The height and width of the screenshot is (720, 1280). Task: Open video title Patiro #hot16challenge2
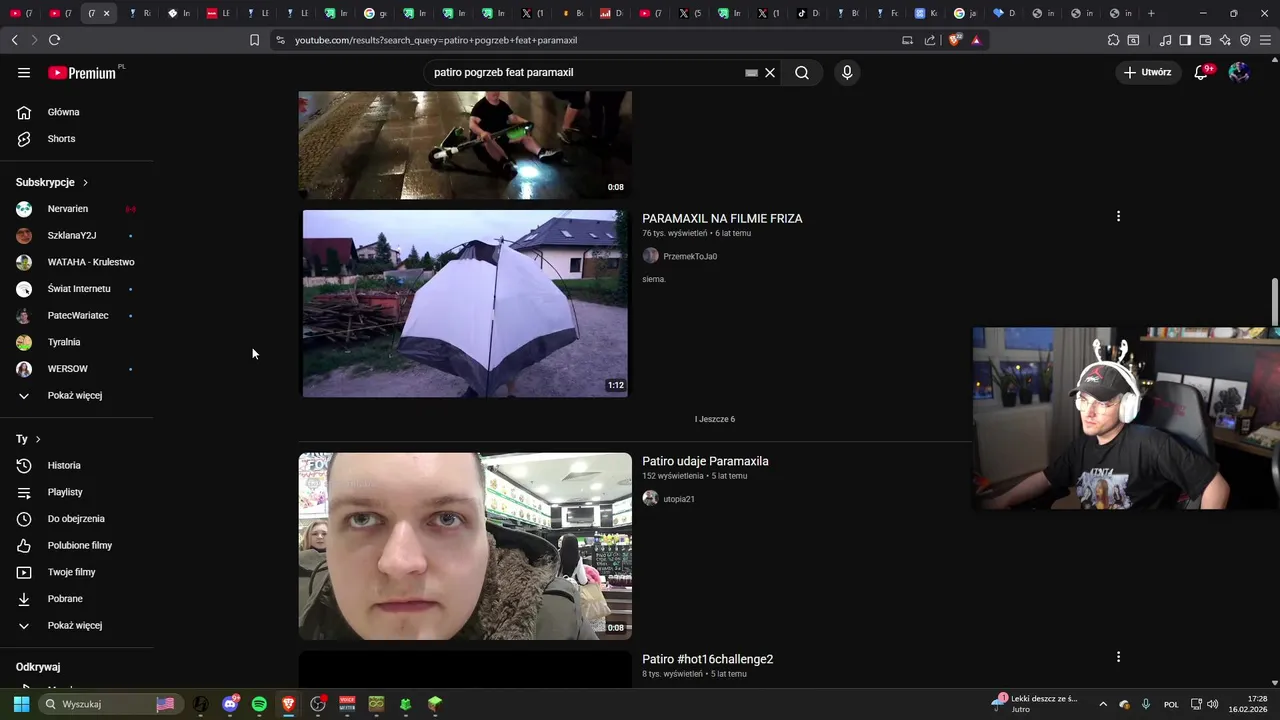click(x=707, y=659)
